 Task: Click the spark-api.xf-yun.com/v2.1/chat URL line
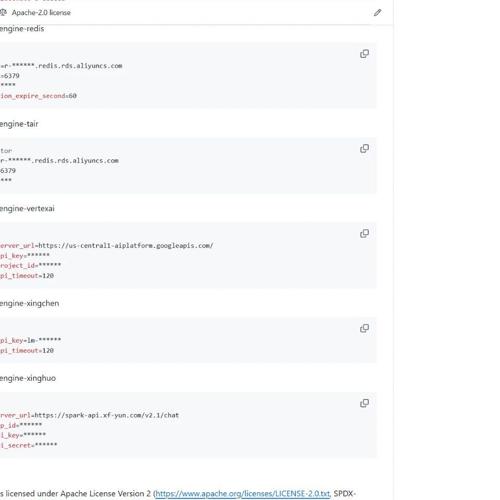click(x=89, y=415)
